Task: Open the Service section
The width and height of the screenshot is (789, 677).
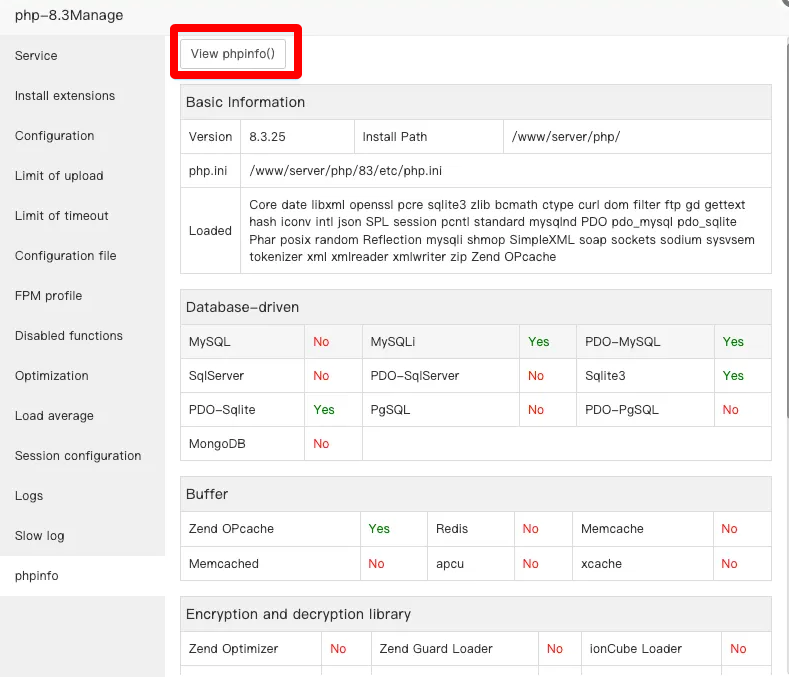Action: pyautogui.click(x=83, y=55)
